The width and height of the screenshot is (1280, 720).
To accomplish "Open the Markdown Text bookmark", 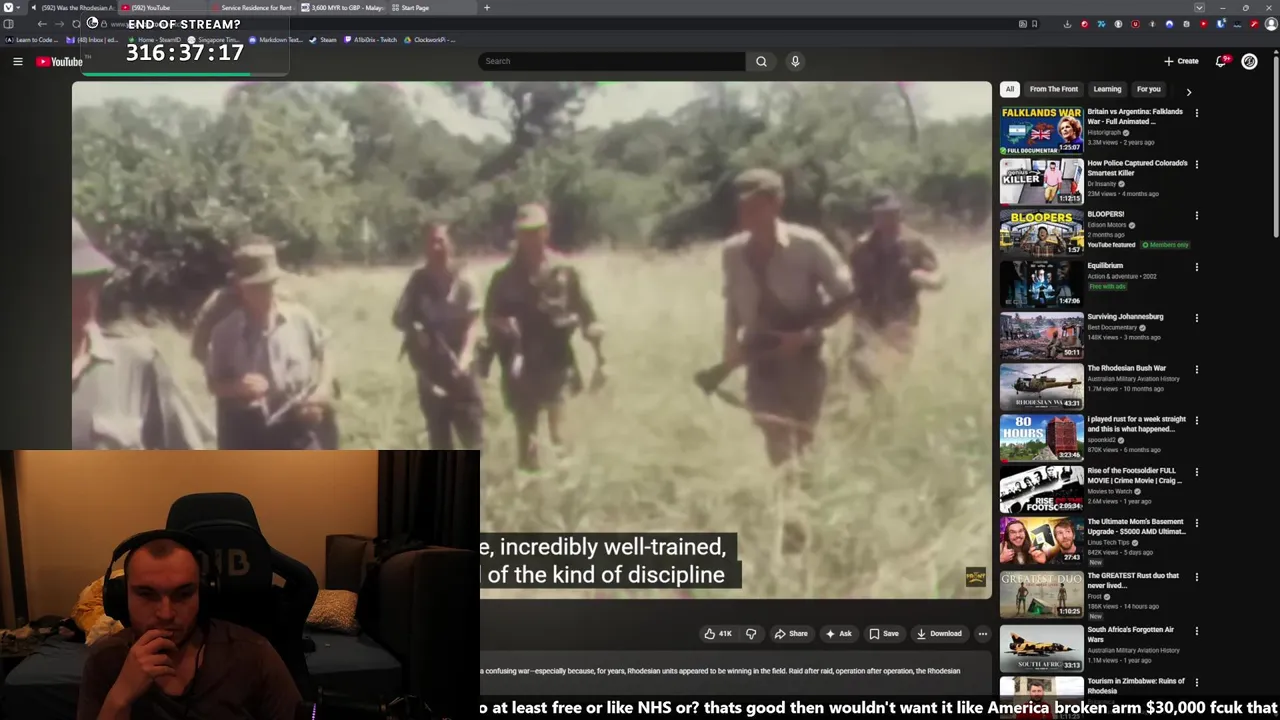I will point(275,40).
